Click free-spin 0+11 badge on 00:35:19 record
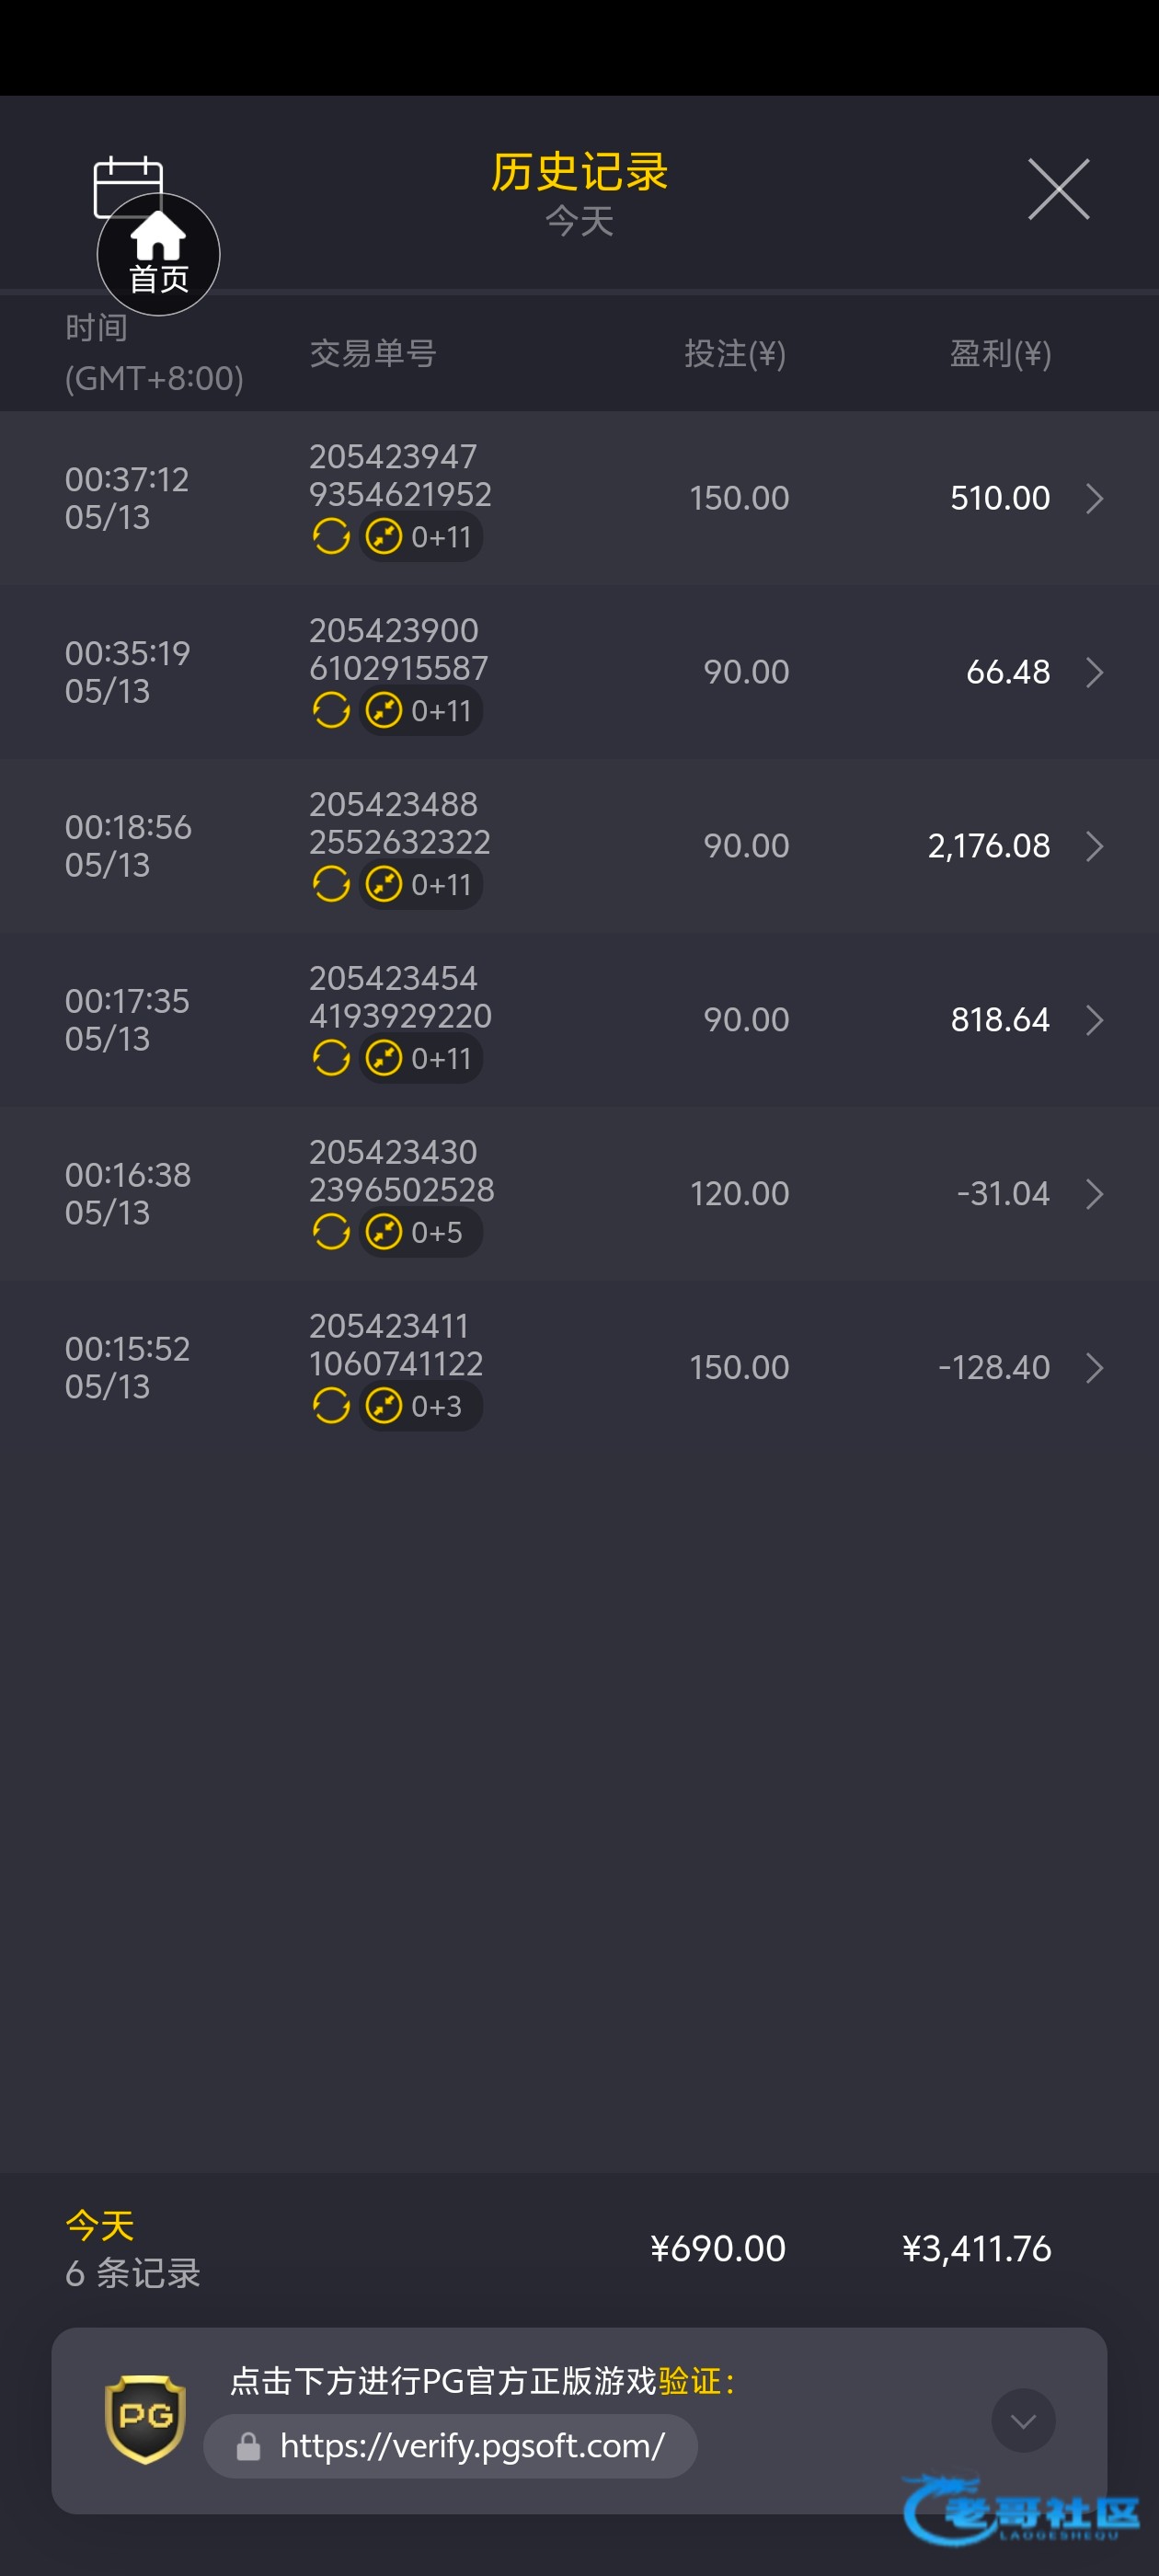This screenshot has height=2576, width=1159. click(421, 711)
